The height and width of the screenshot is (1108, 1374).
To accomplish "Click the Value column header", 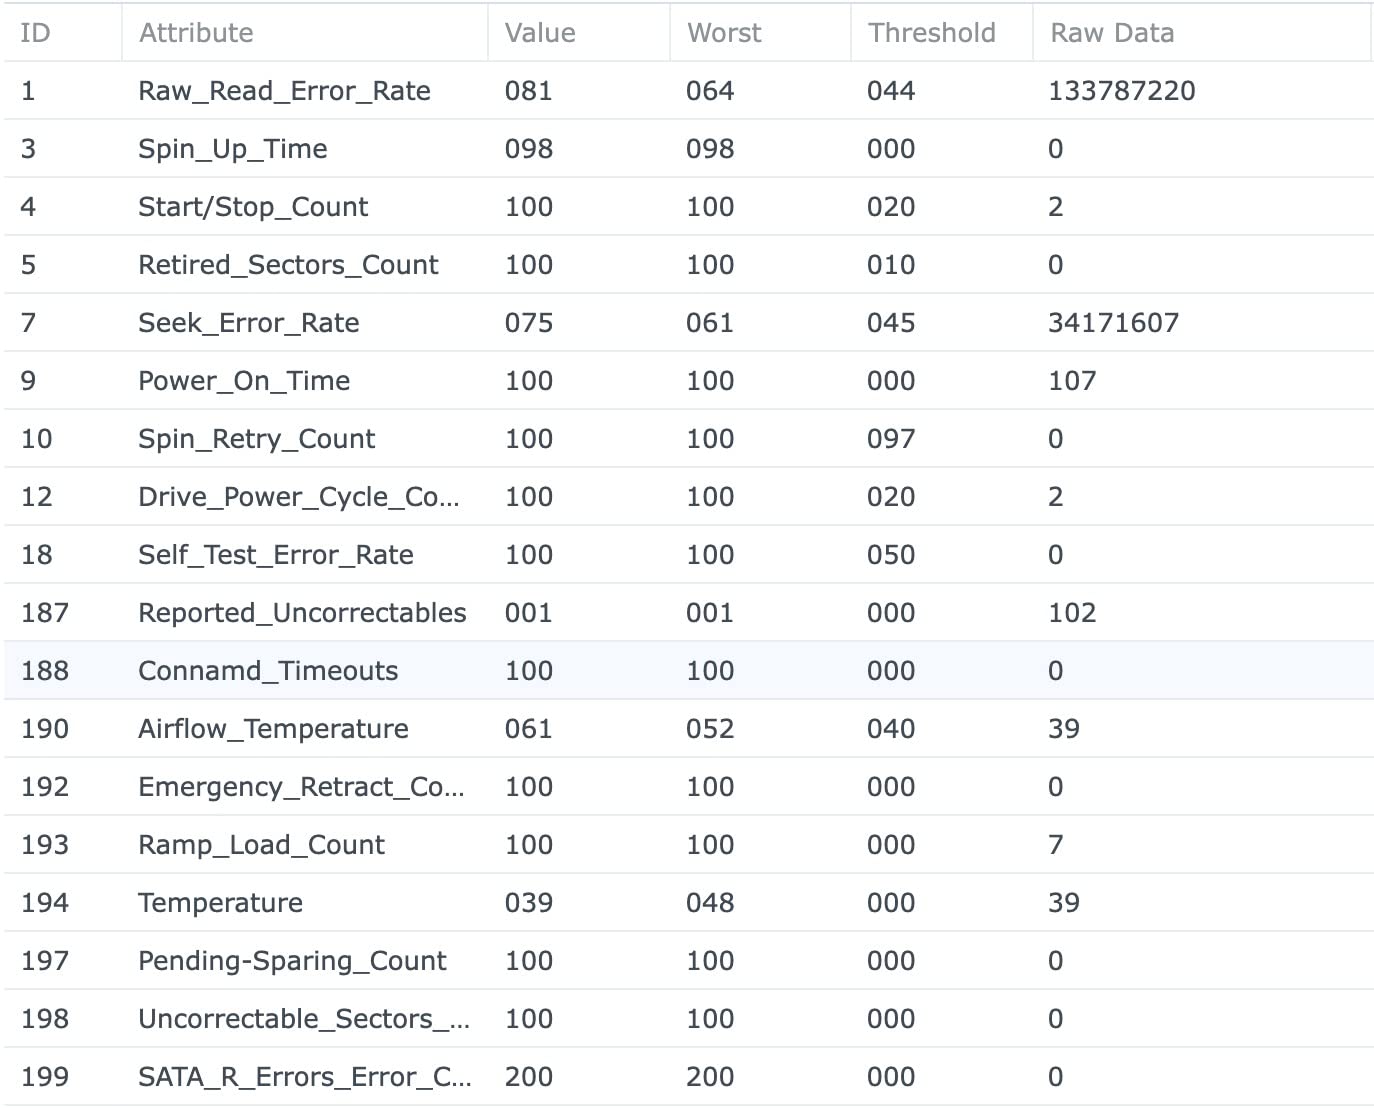I will click(579, 33).
